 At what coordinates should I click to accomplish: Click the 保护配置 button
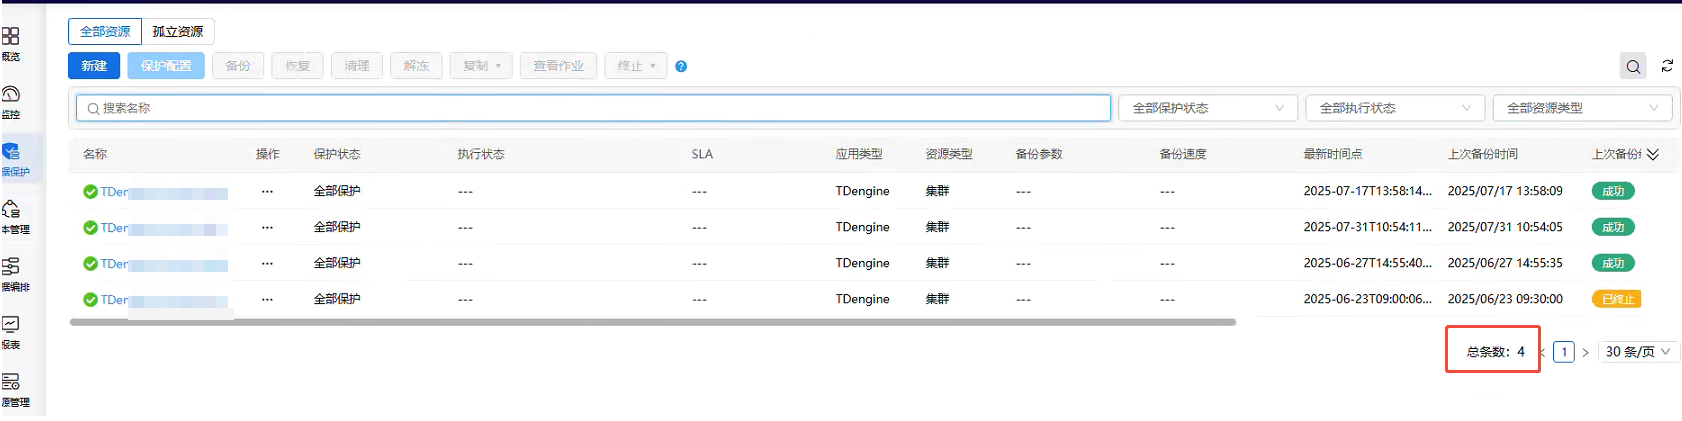point(166,66)
